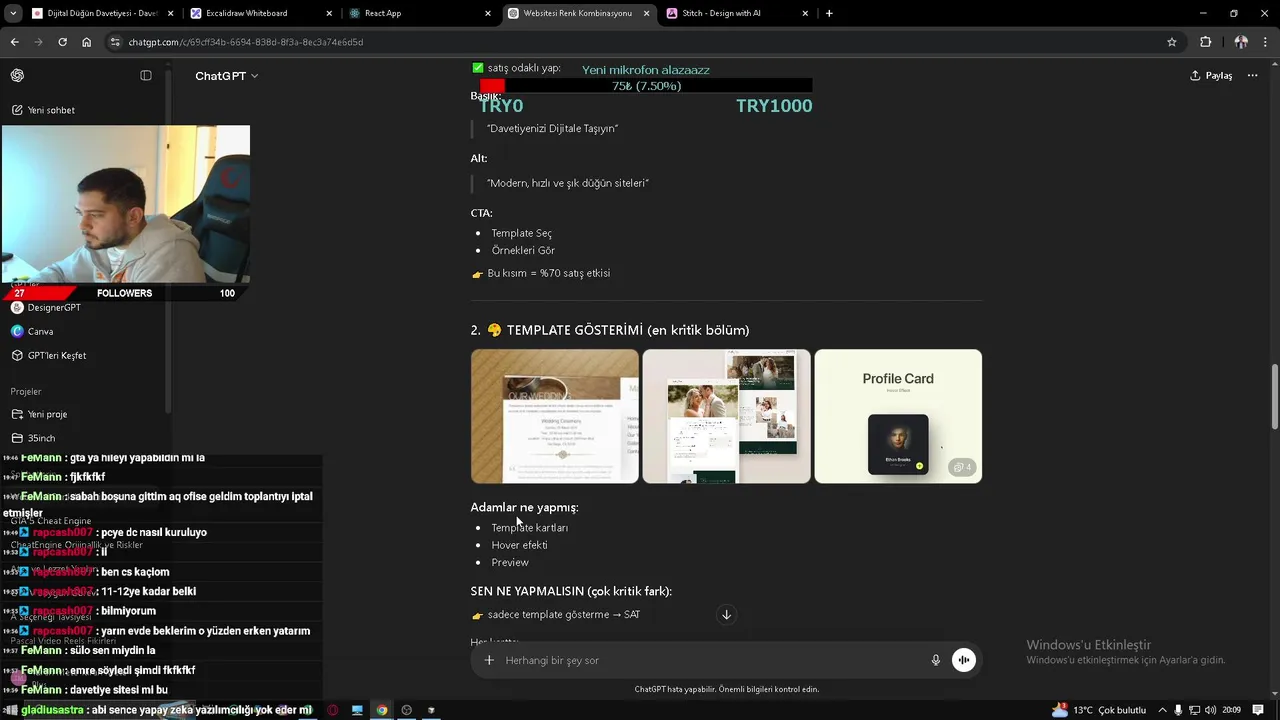Click the 'Preview' bullet text
Screen dimensions: 1280x720
[x=510, y=563]
